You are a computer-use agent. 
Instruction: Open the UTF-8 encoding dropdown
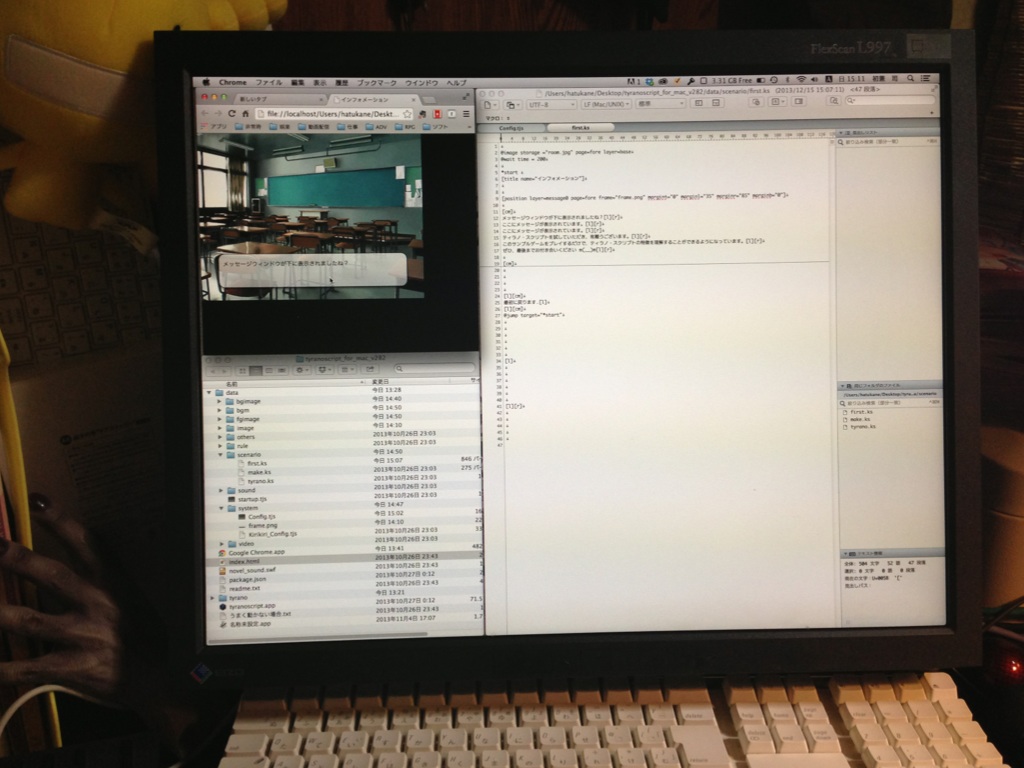(x=551, y=104)
